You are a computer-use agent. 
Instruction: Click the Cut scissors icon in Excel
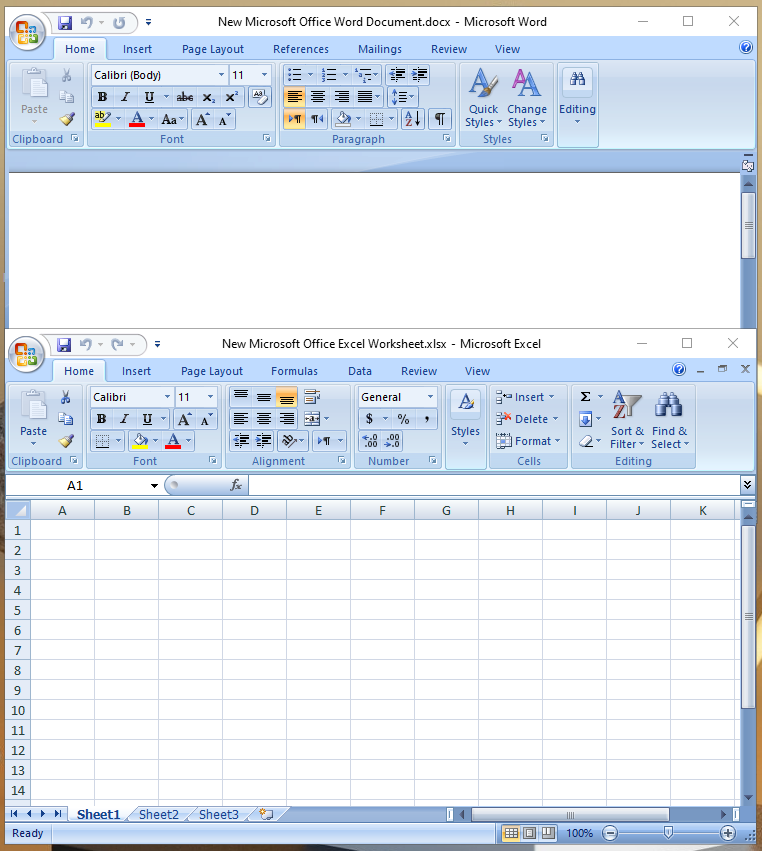click(x=66, y=397)
